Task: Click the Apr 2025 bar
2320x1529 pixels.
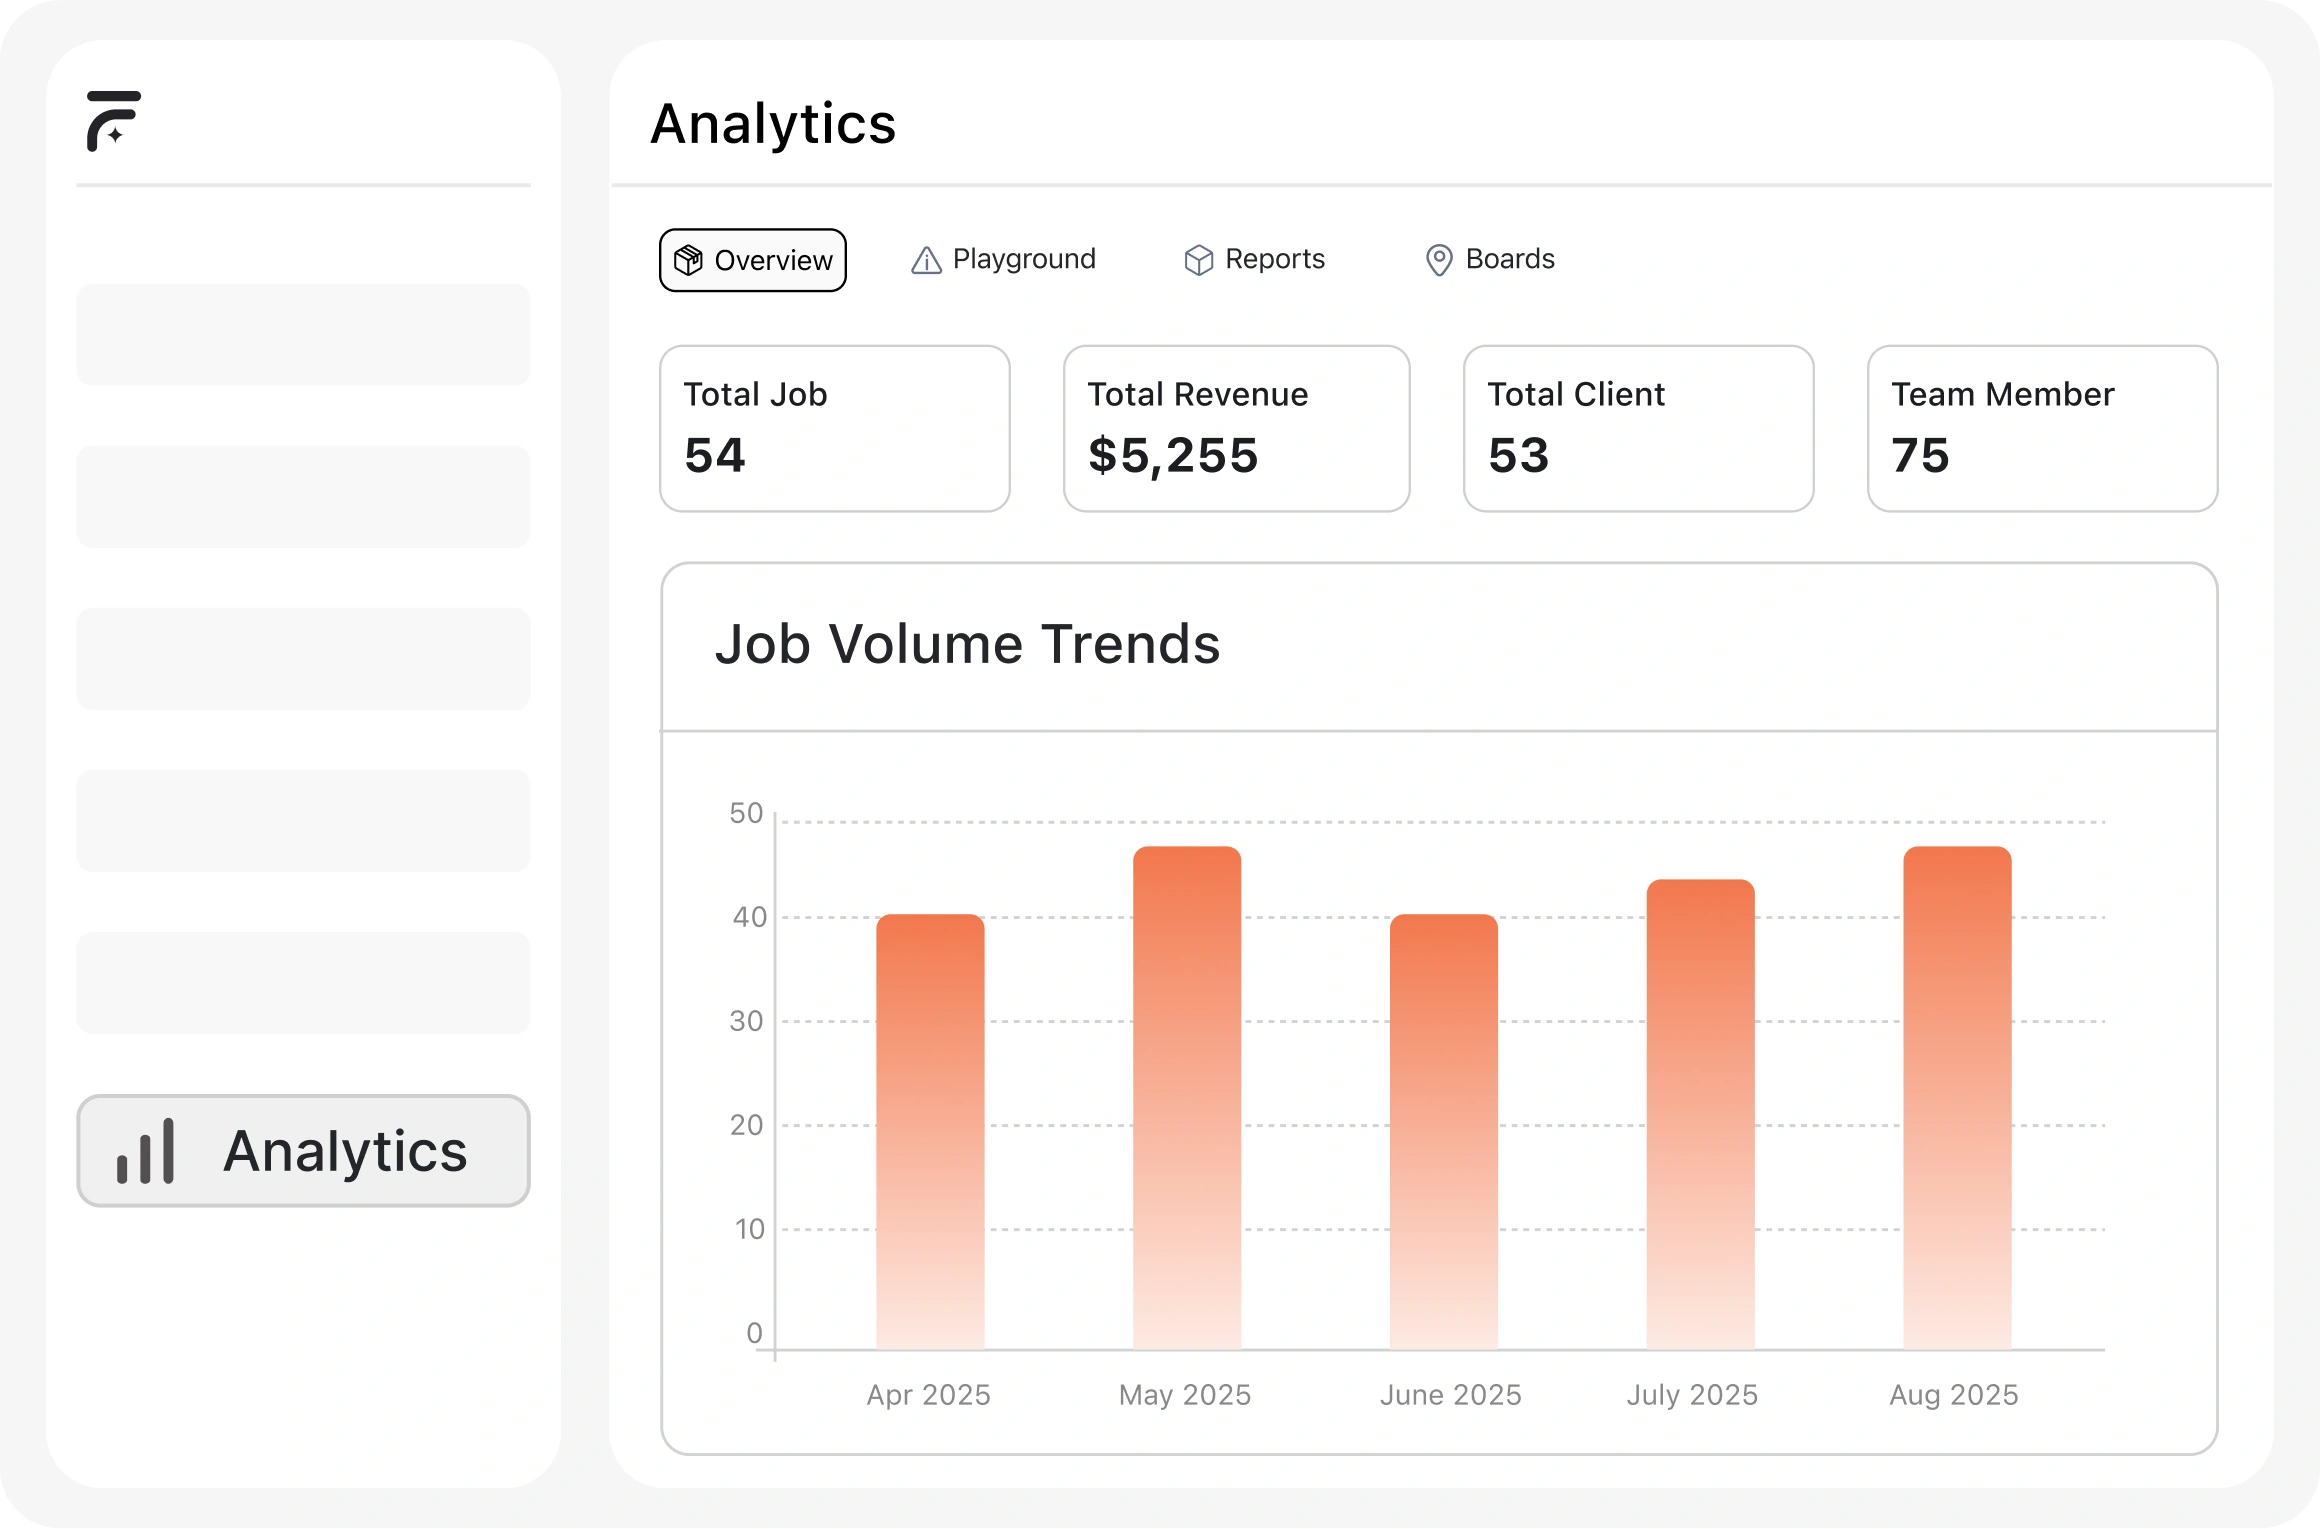Action: (x=930, y=1130)
